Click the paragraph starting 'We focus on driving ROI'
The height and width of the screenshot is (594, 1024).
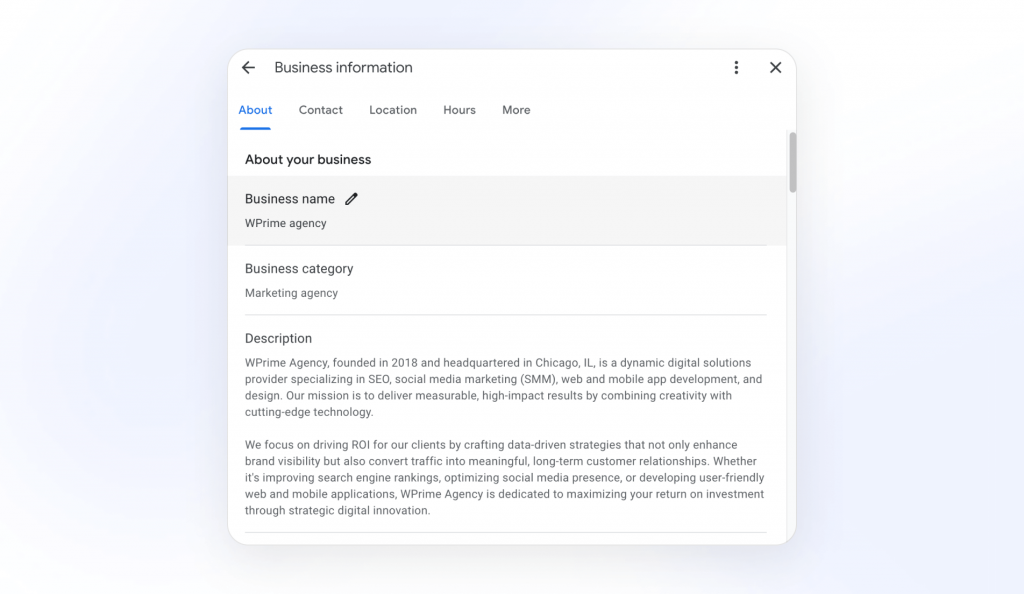pos(504,477)
